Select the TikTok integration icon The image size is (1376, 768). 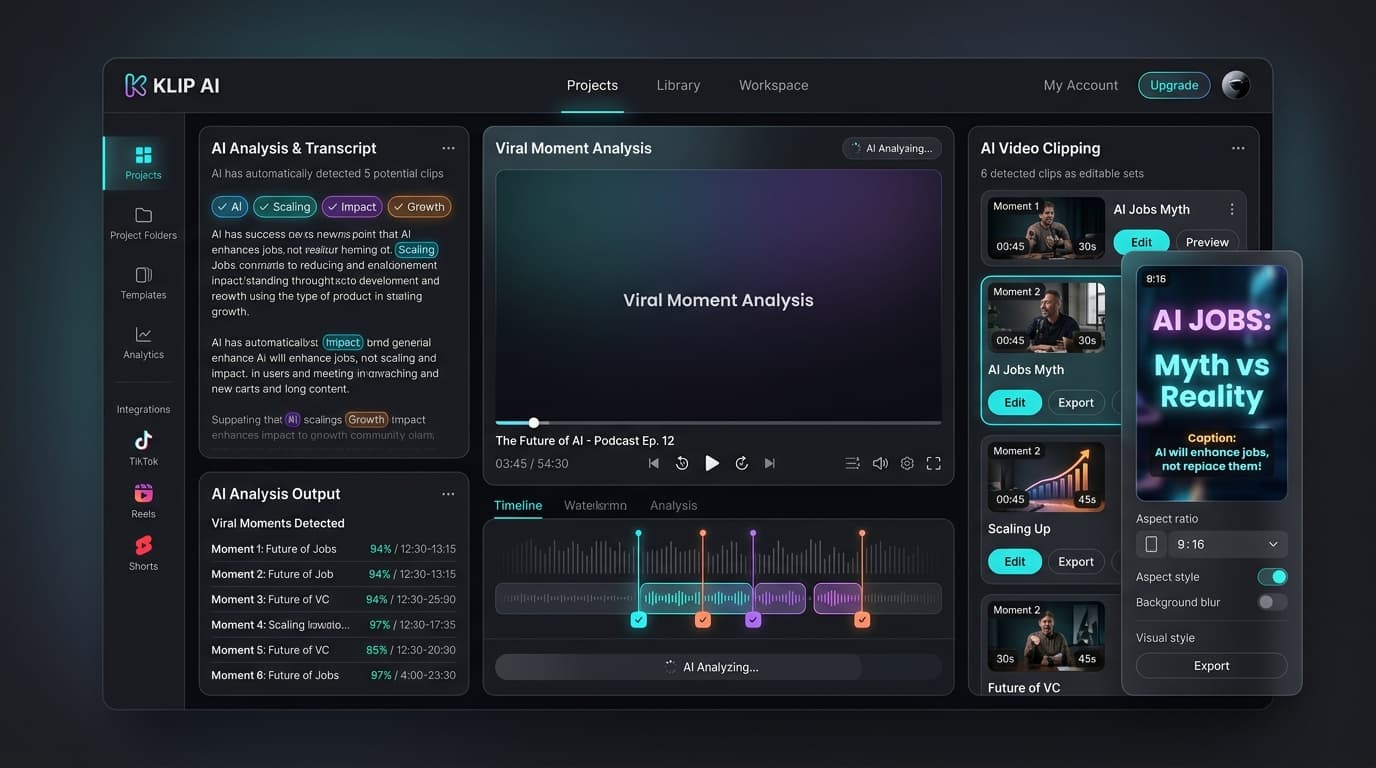click(x=143, y=441)
